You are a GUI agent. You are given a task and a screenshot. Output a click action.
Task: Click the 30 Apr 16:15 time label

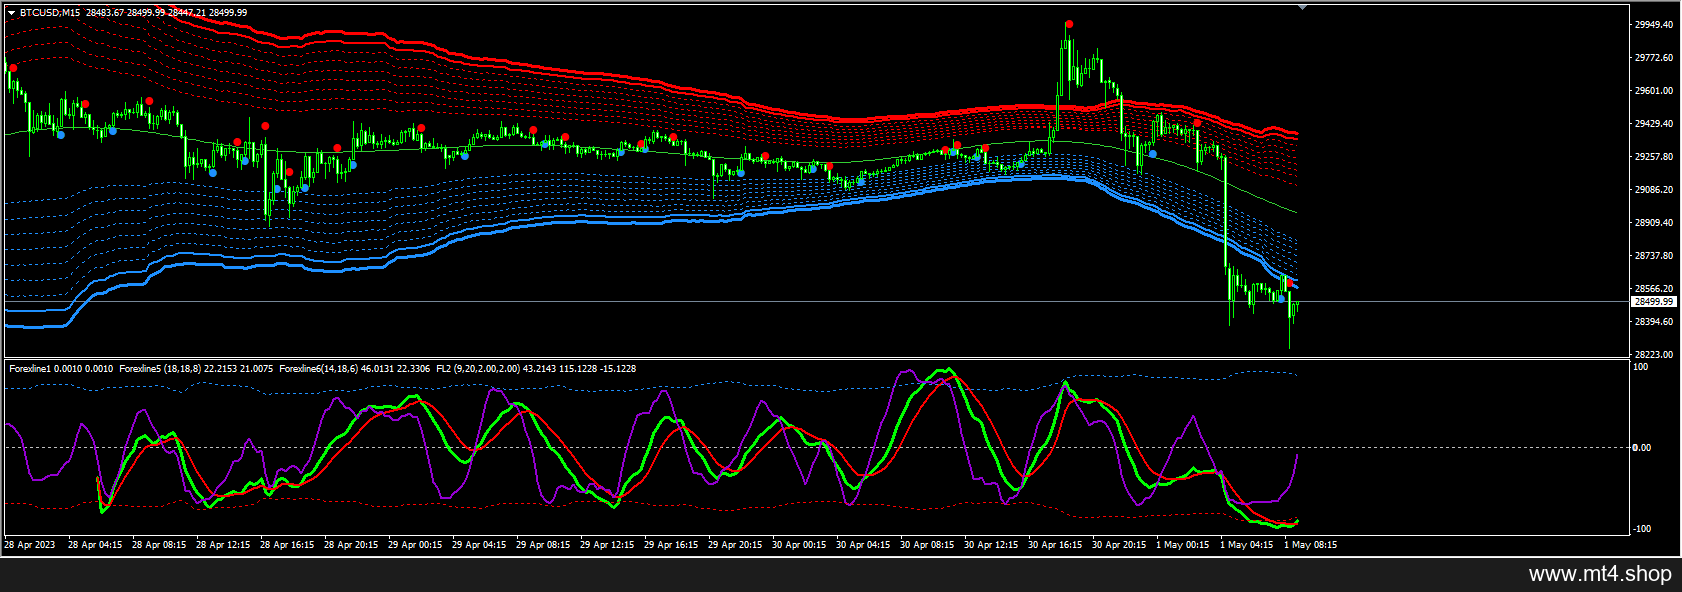tap(1055, 545)
